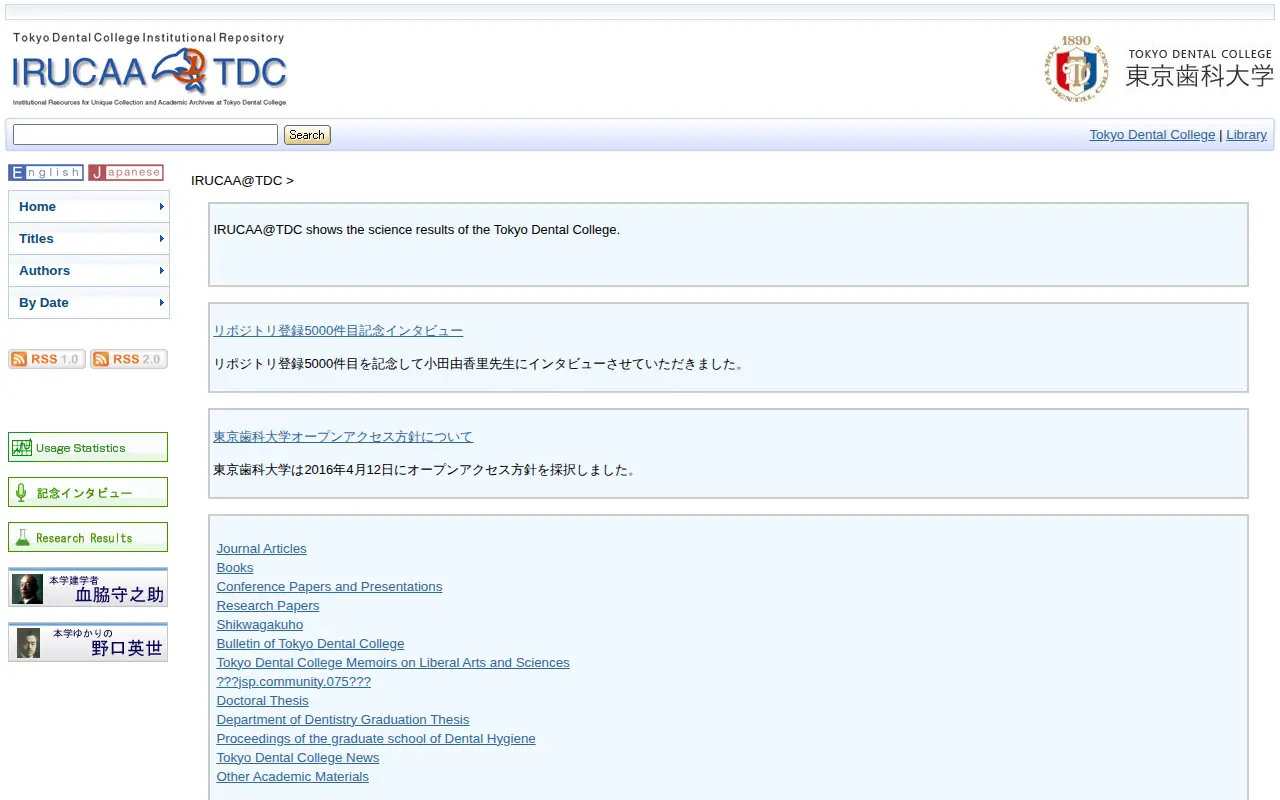
Task: Follow the Library header link
Action: coord(1246,135)
